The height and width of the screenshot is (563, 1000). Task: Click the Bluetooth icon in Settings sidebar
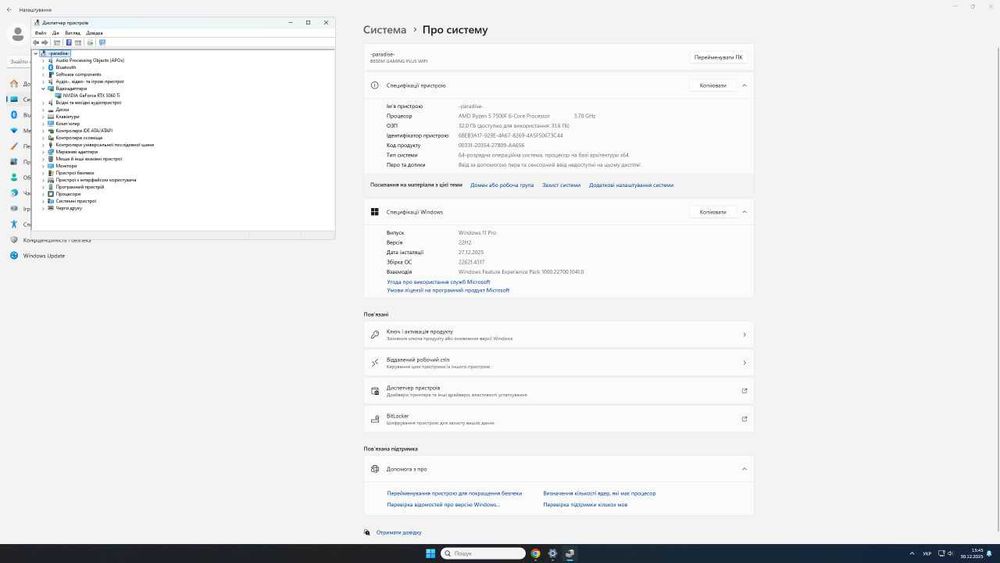tap(14, 115)
